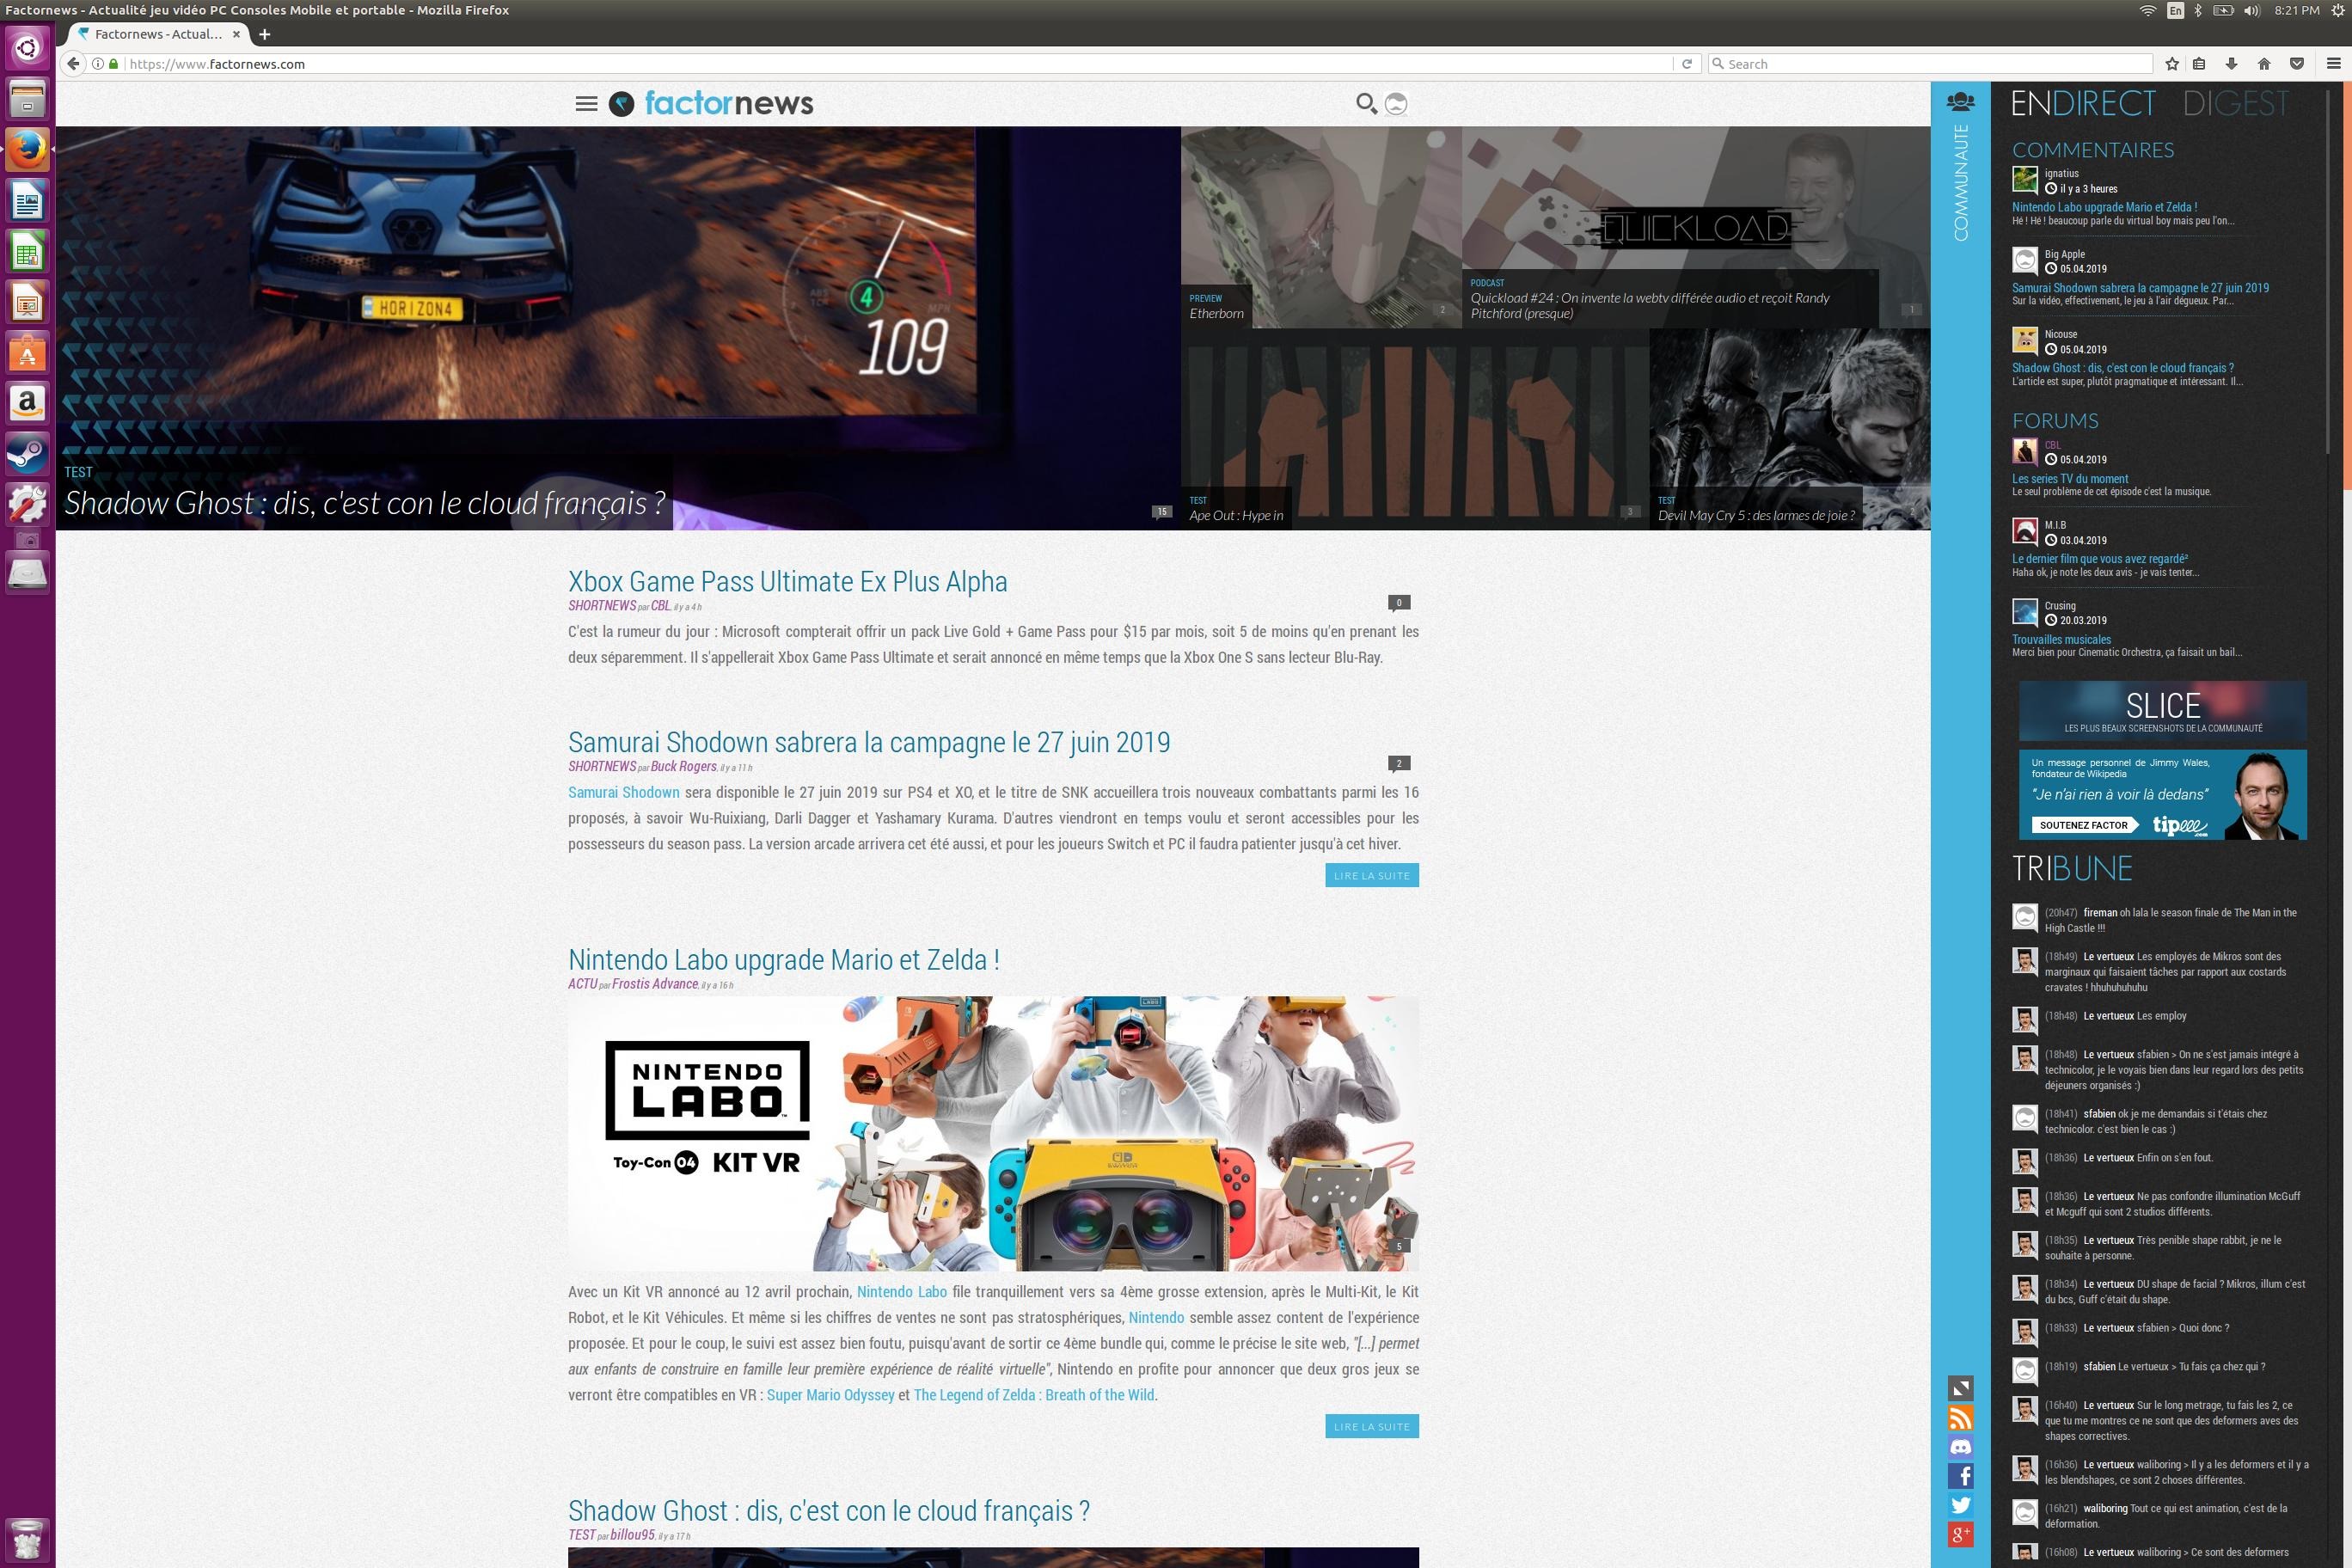The image size is (2352, 1568).
Task: Click Firefox back arrow button
Action: click(72, 64)
